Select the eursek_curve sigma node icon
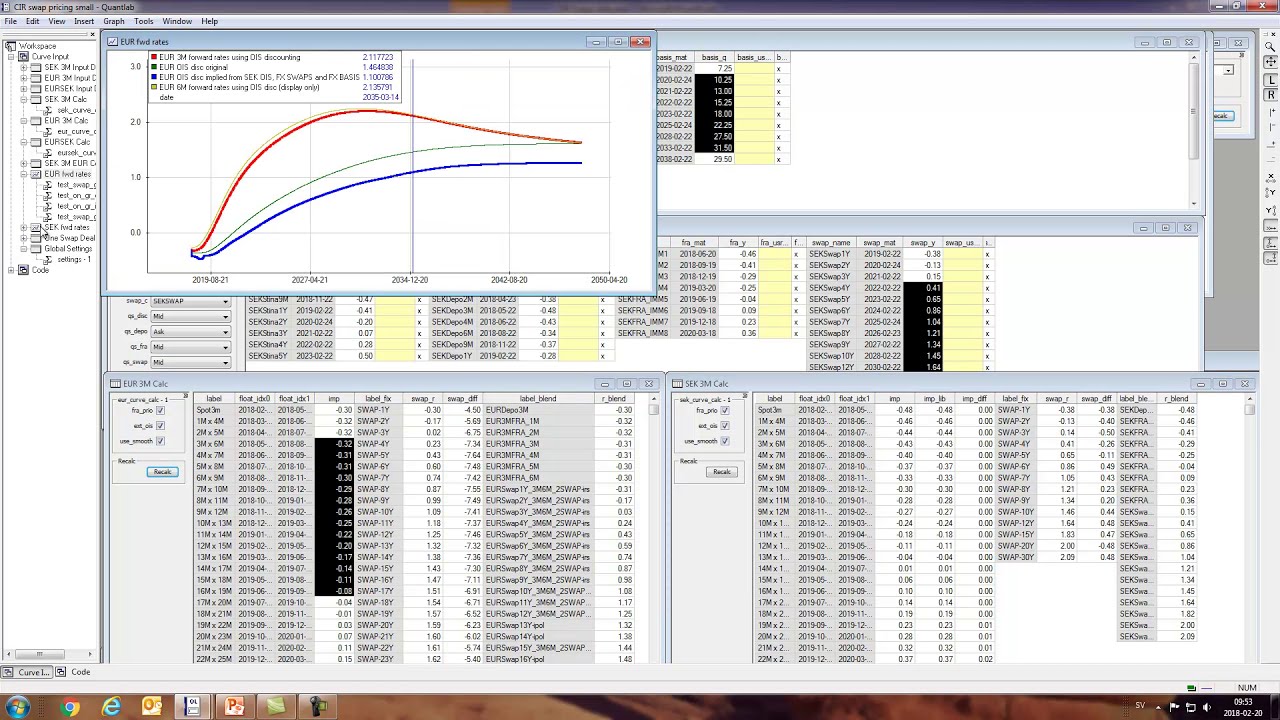This screenshot has width=1280, height=720. click(x=48, y=153)
